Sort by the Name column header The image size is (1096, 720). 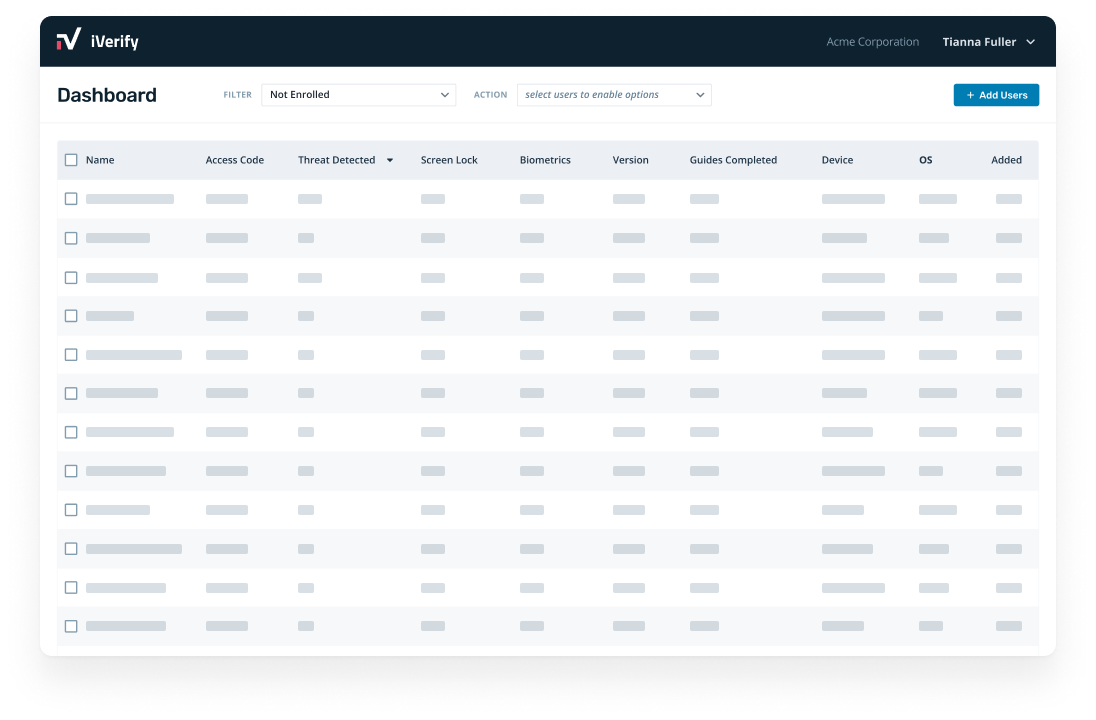[x=100, y=160]
